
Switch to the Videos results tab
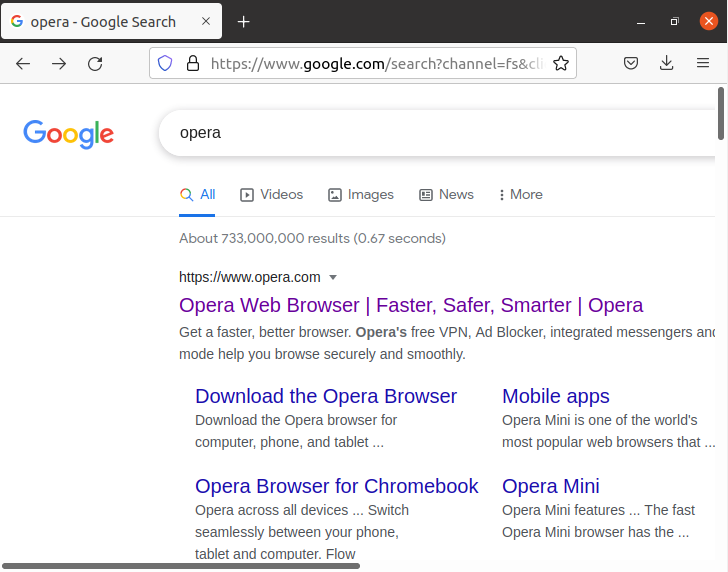(272, 195)
